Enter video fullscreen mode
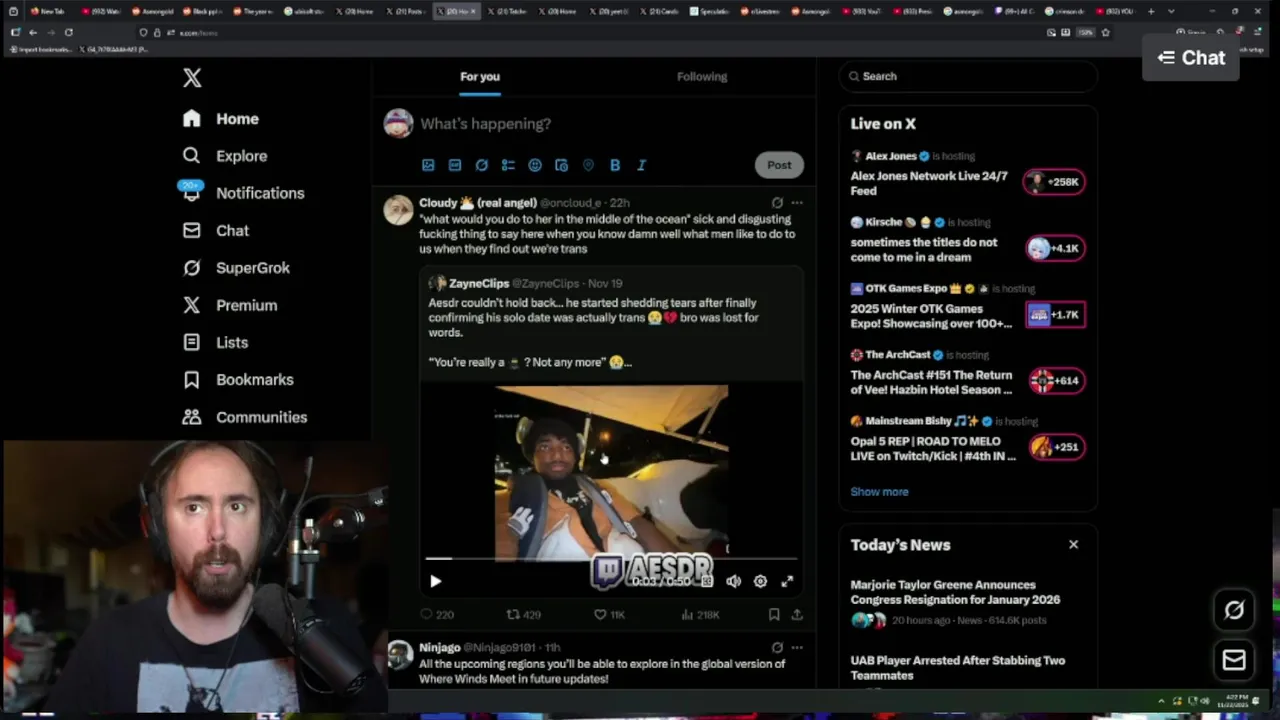This screenshot has height=720, width=1280. pyautogui.click(x=787, y=581)
